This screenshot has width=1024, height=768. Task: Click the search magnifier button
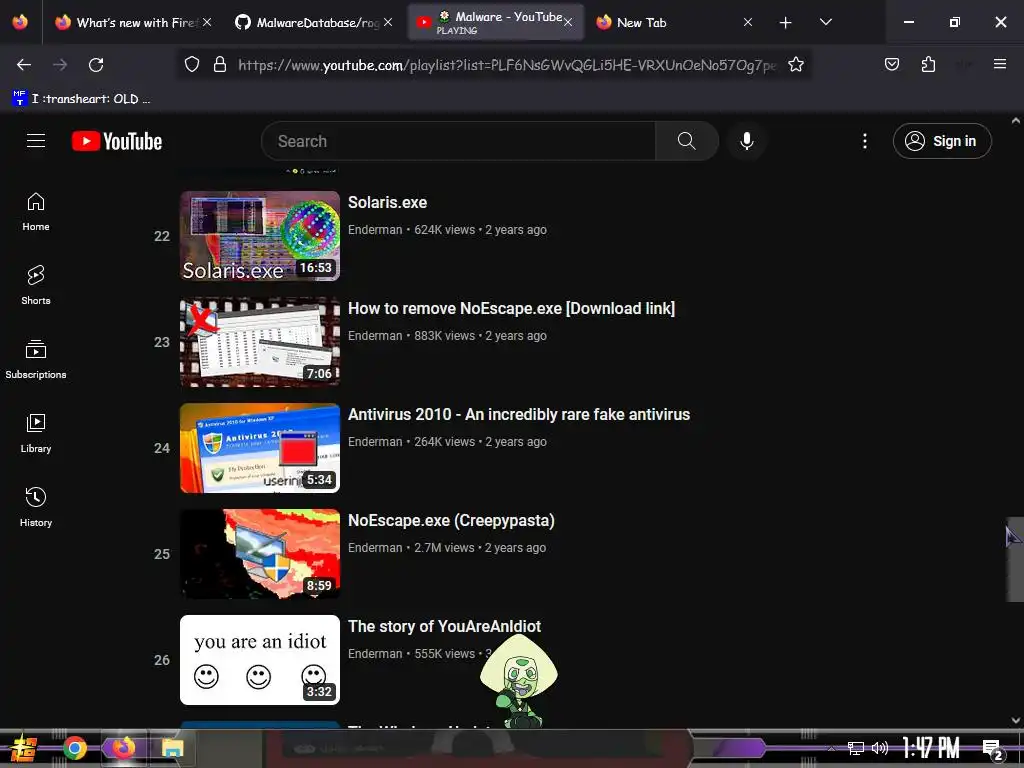[686, 141]
